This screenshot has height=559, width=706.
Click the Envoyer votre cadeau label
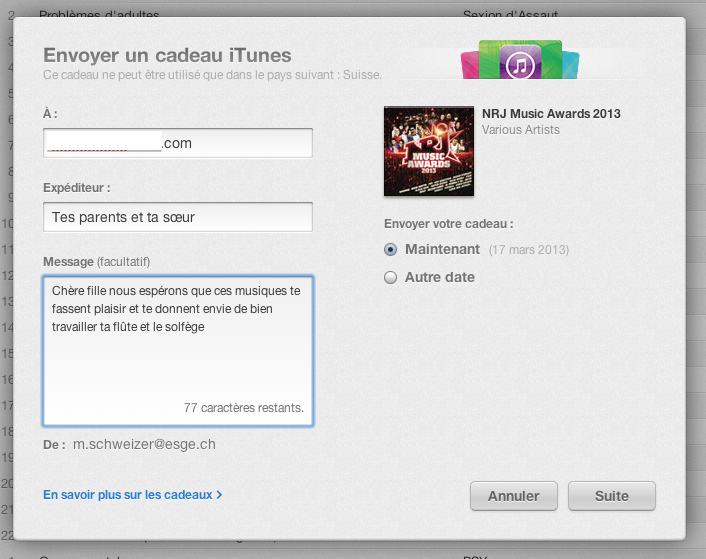[455, 223]
